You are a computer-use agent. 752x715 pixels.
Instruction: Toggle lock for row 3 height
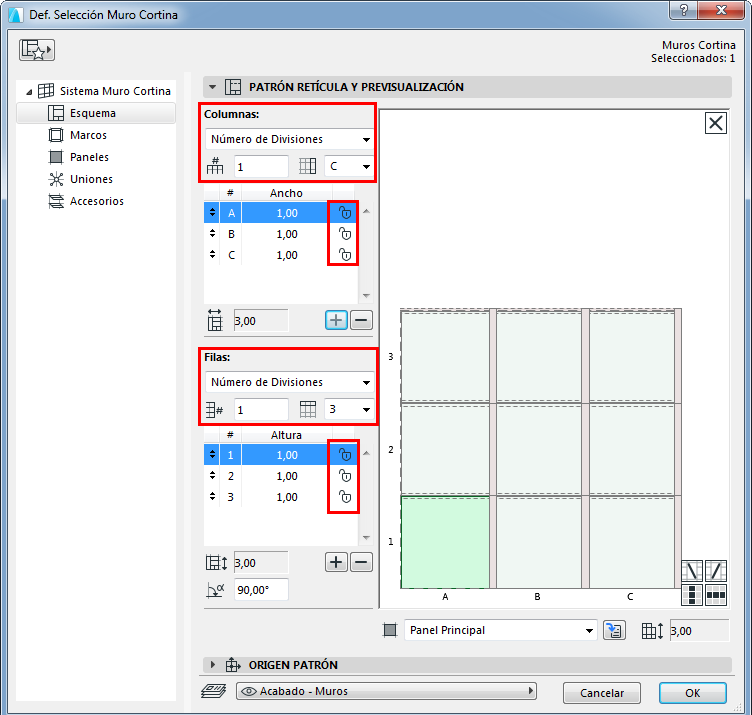click(345, 497)
